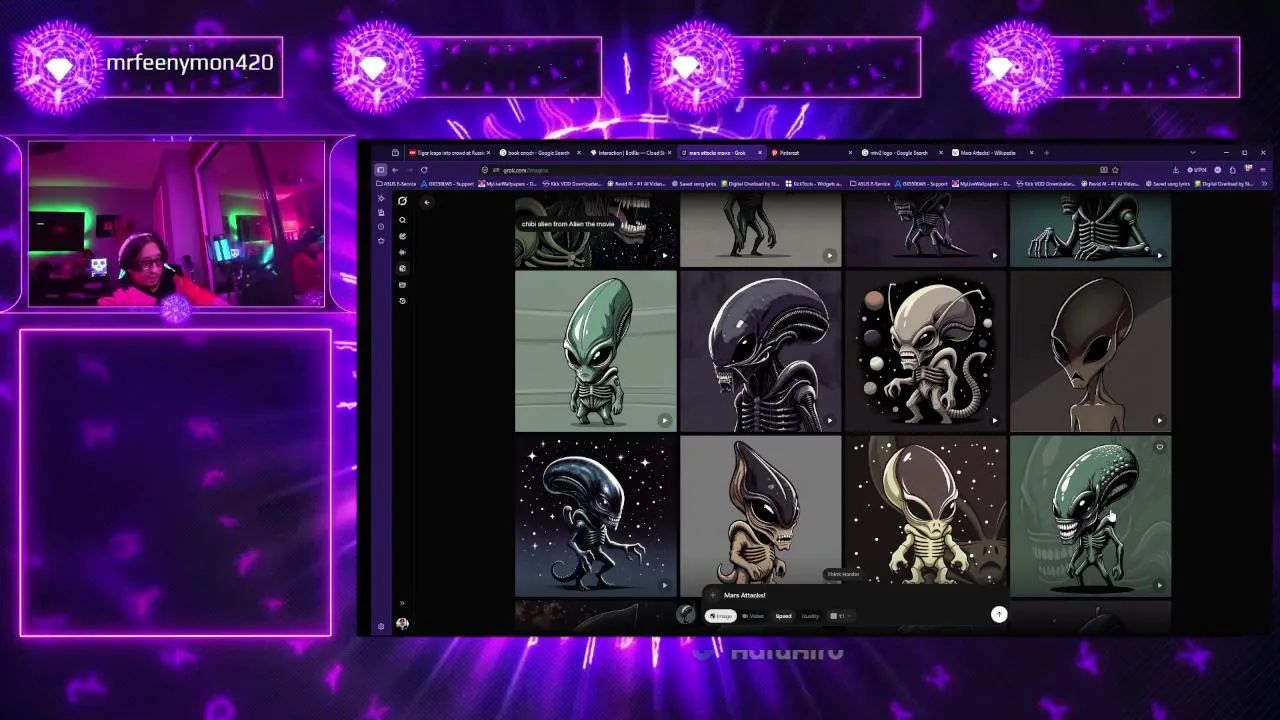Toggle the browser VPN button
This screenshot has width=1280, height=720.
(x=1196, y=170)
